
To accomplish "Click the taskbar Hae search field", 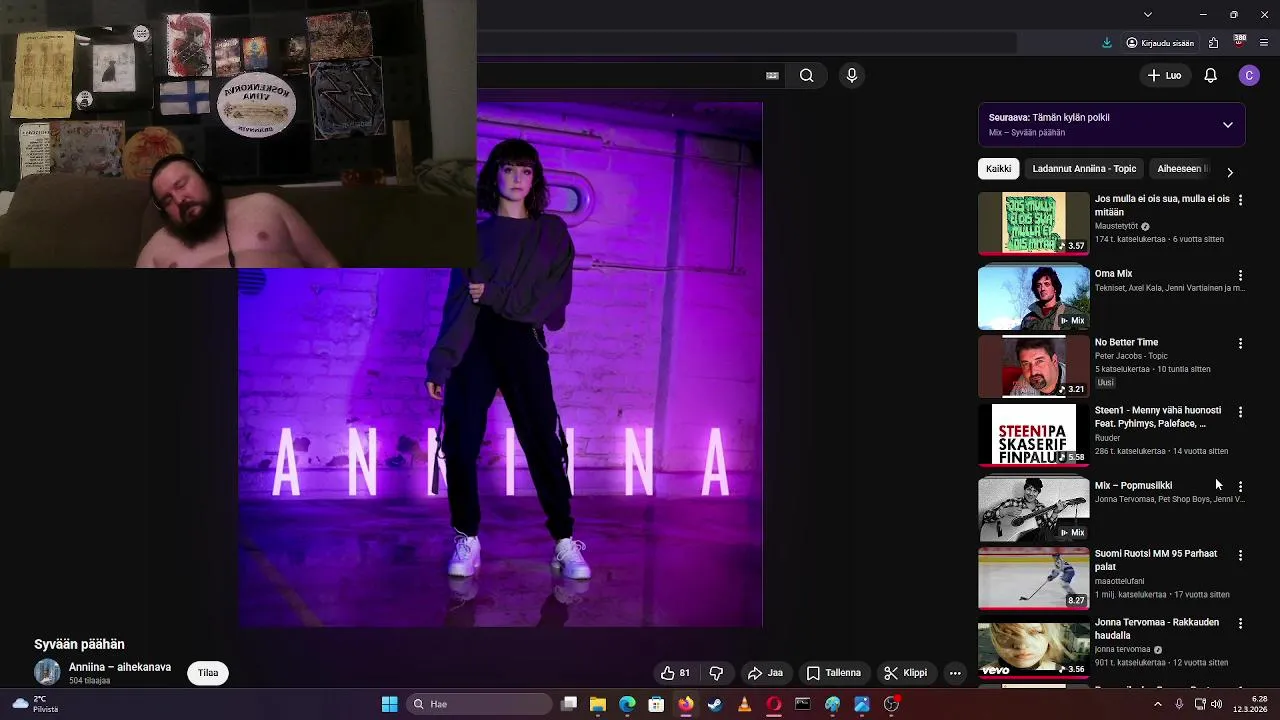I will (x=480, y=704).
